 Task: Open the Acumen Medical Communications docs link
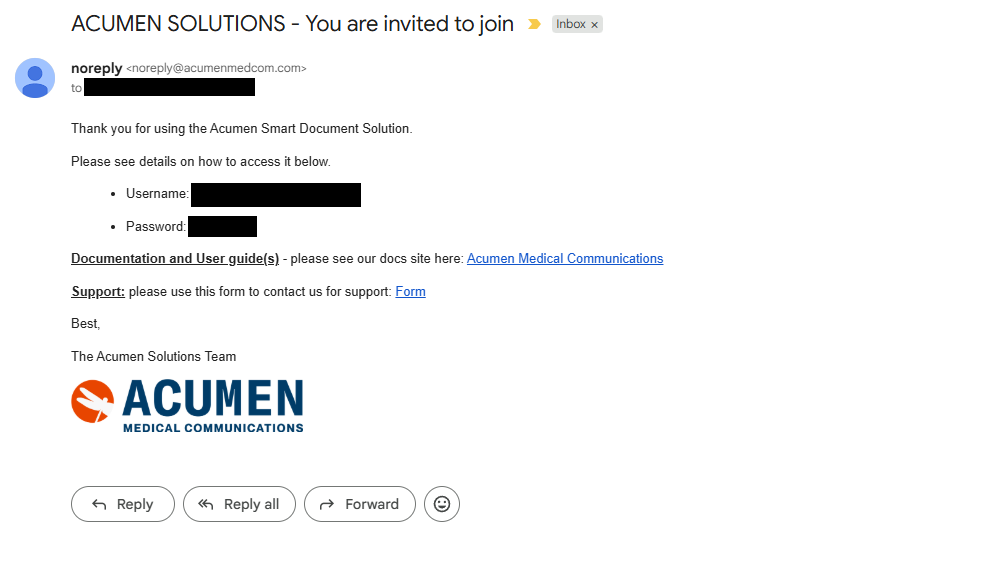pos(565,258)
